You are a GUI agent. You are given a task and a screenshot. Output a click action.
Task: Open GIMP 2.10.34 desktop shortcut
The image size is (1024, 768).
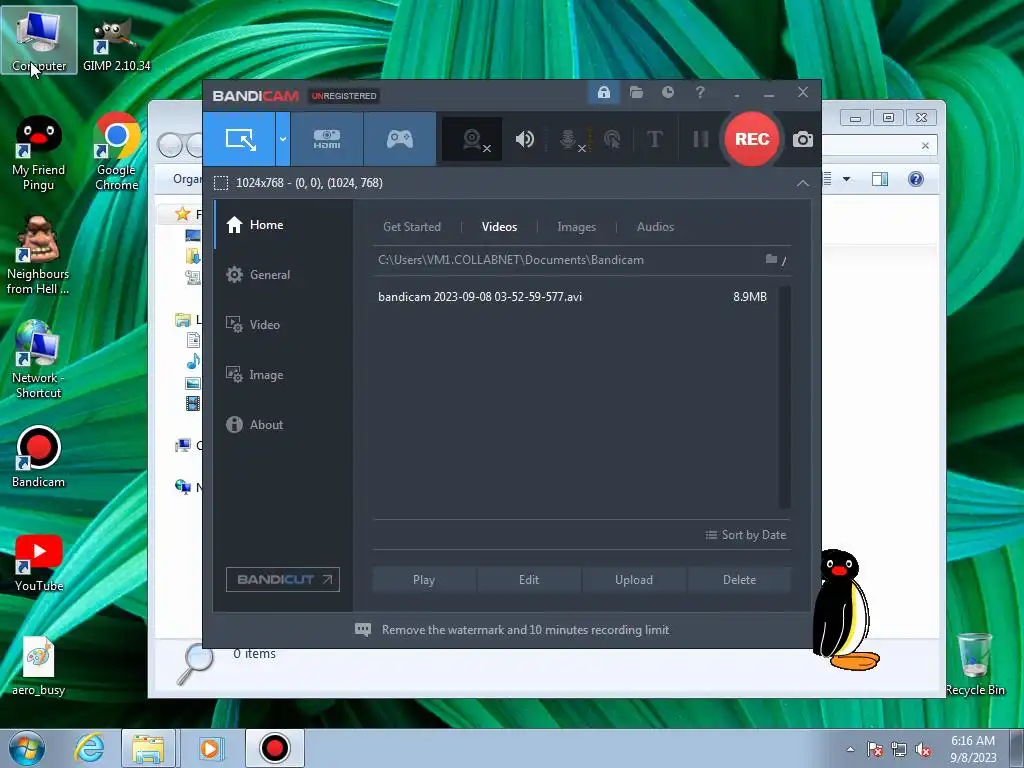coord(116,44)
